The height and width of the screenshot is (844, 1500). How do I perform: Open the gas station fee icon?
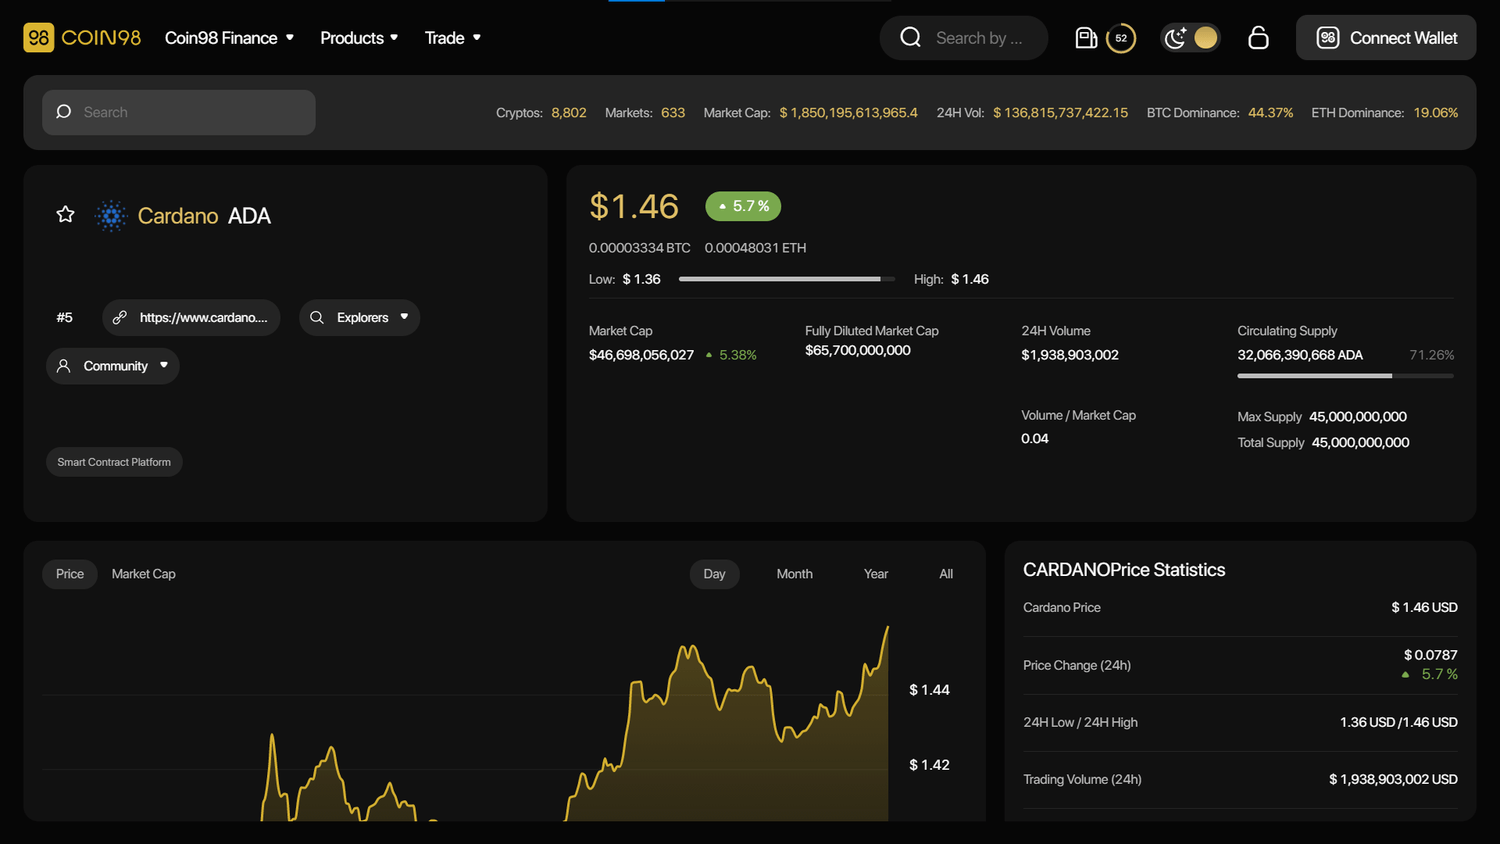[1086, 38]
